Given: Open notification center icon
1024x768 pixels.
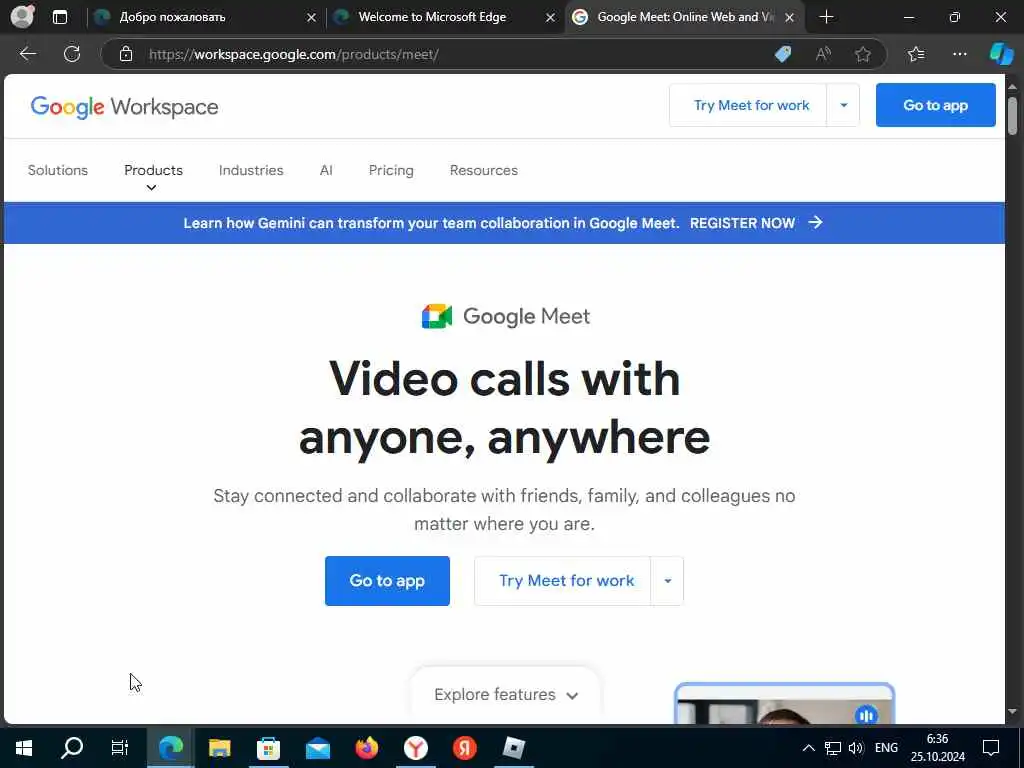Looking at the screenshot, I should pyautogui.click(x=991, y=748).
